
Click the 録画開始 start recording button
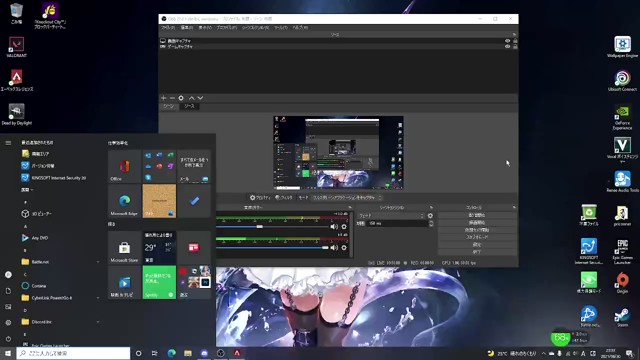(x=477, y=222)
